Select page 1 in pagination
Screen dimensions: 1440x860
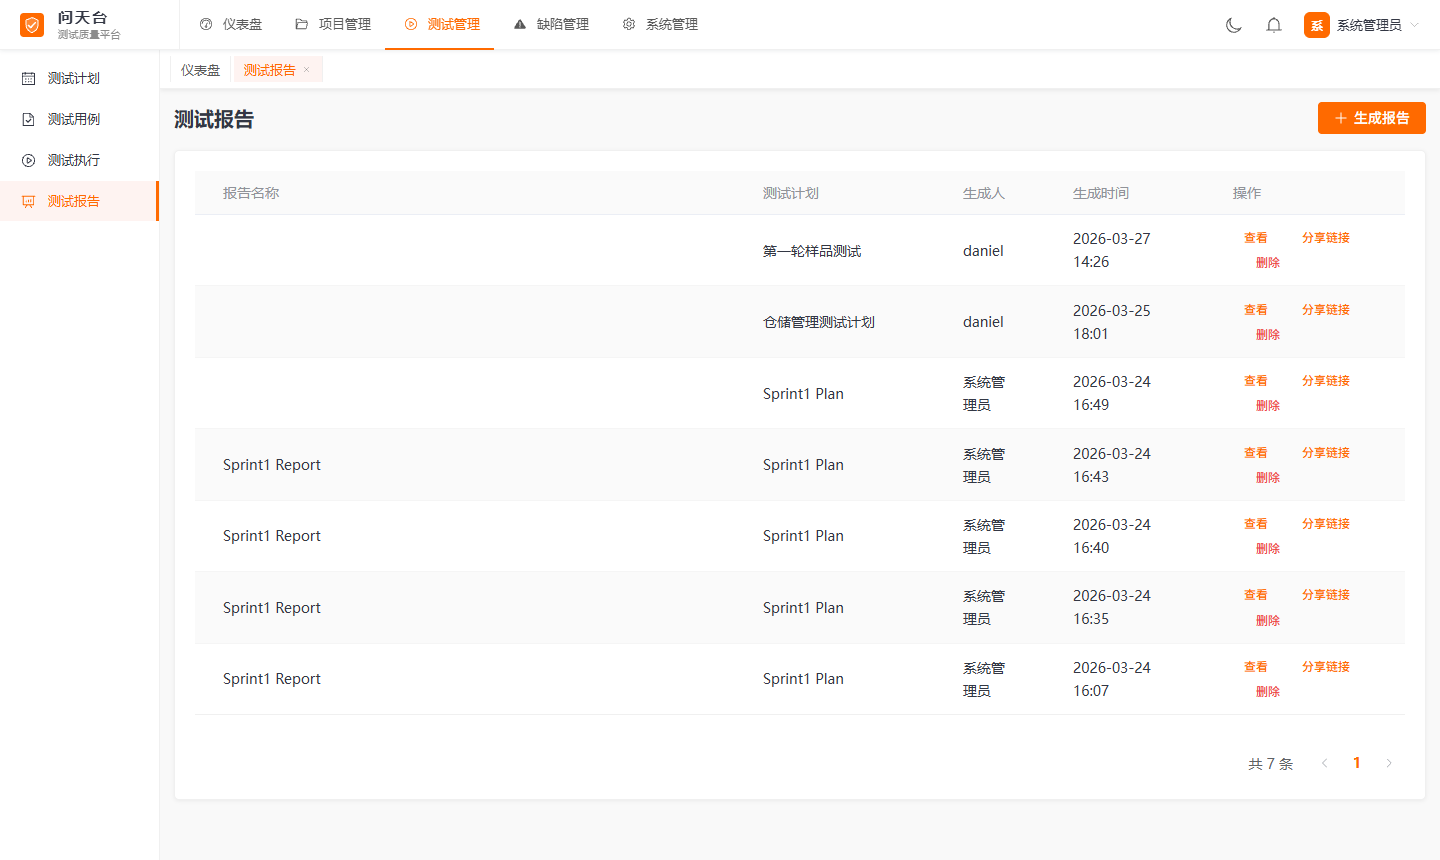[x=1357, y=763]
